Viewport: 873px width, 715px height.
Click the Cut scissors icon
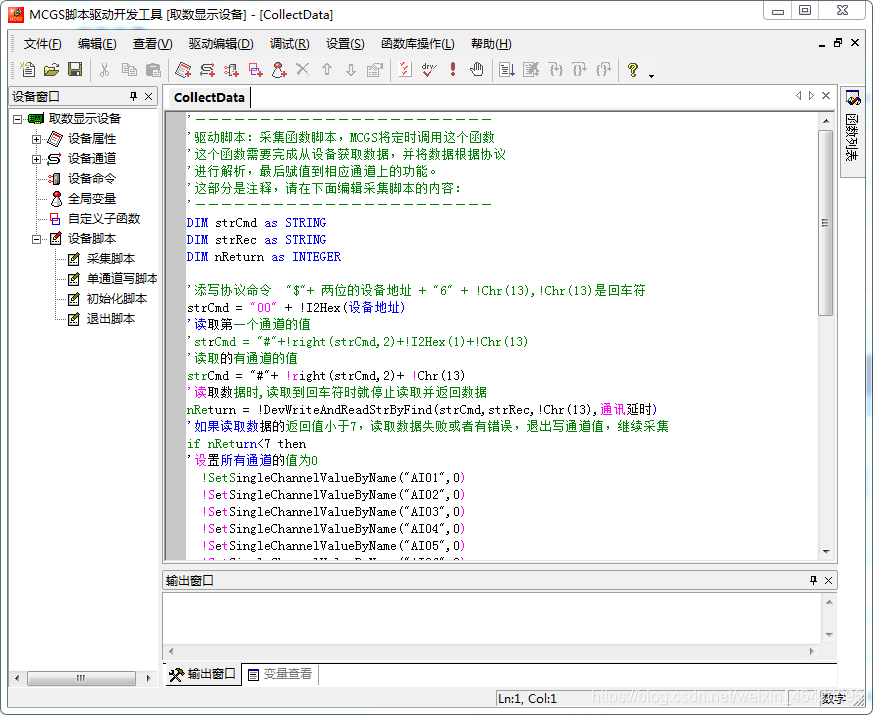(104, 69)
